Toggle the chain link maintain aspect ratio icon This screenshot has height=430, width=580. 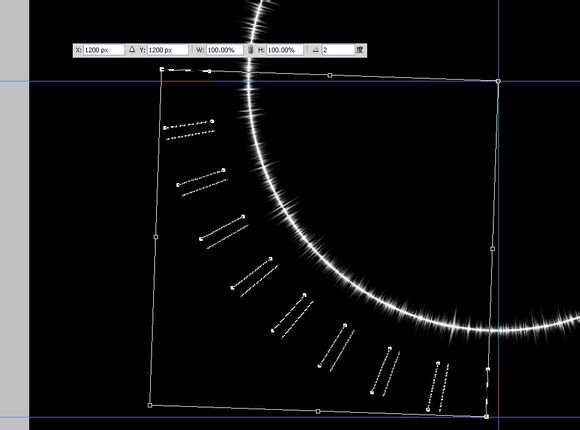pos(250,50)
